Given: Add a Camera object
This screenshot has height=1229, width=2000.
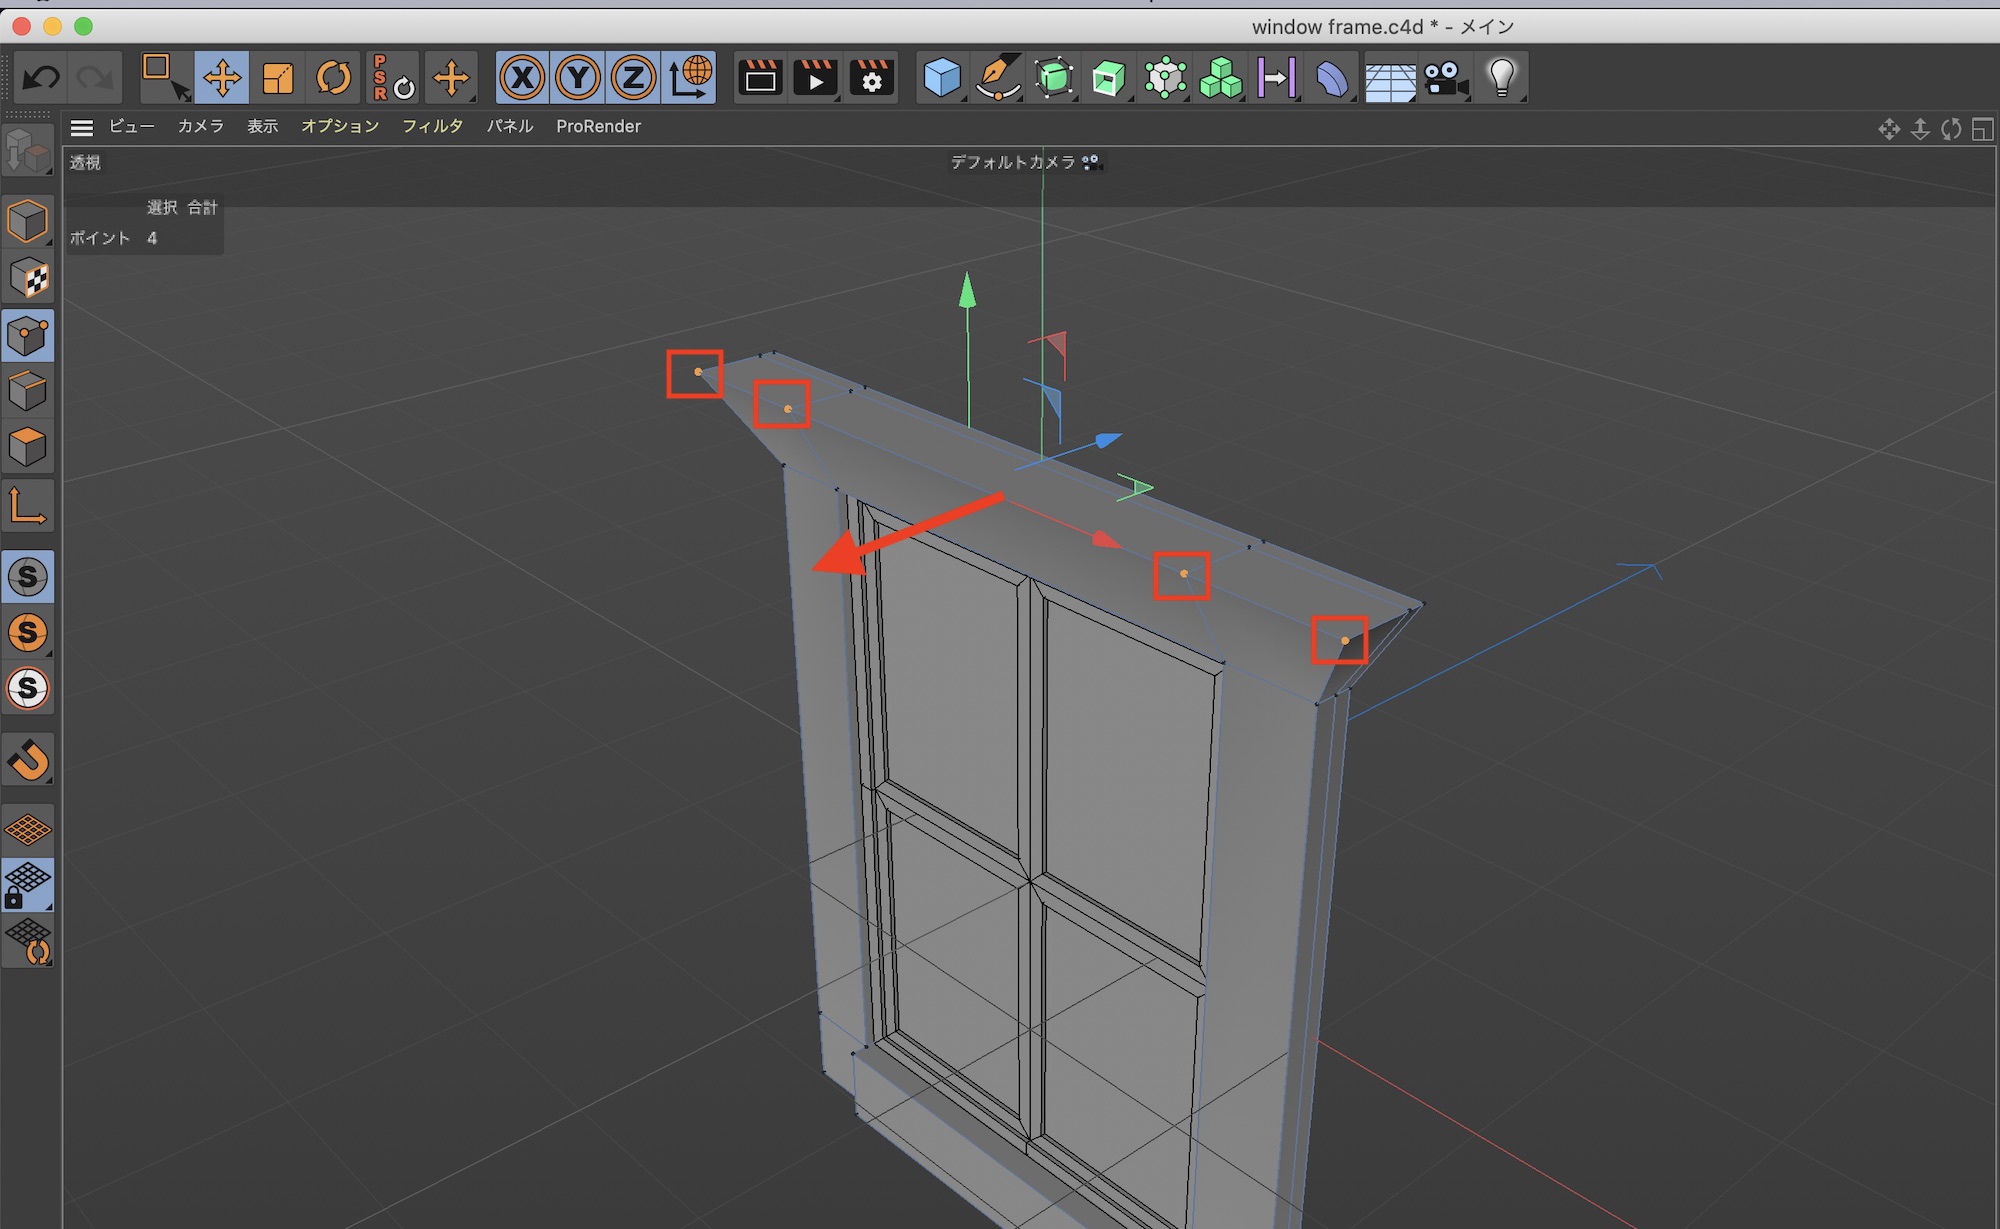Looking at the screenshot, I should pyautogui.click(x=1445, y=77).
